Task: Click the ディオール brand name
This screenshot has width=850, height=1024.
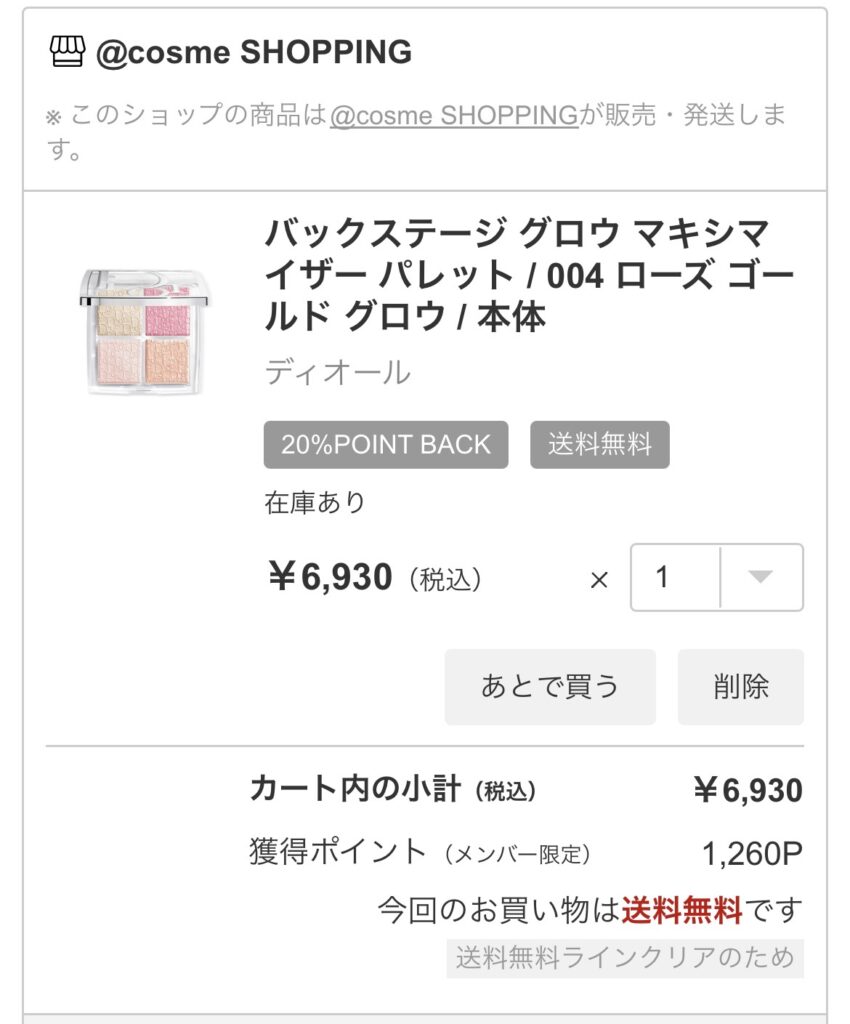Action: point(337,372)
